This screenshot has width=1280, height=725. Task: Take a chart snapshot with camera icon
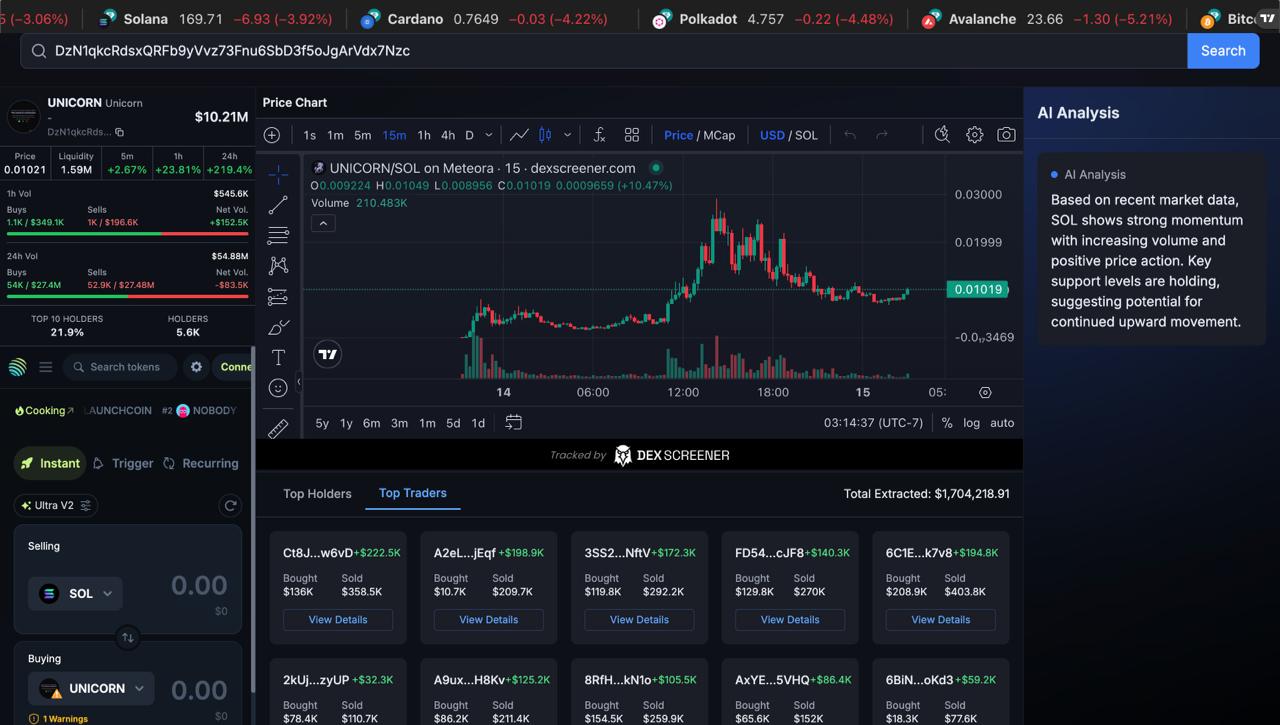pos(1006,135)
